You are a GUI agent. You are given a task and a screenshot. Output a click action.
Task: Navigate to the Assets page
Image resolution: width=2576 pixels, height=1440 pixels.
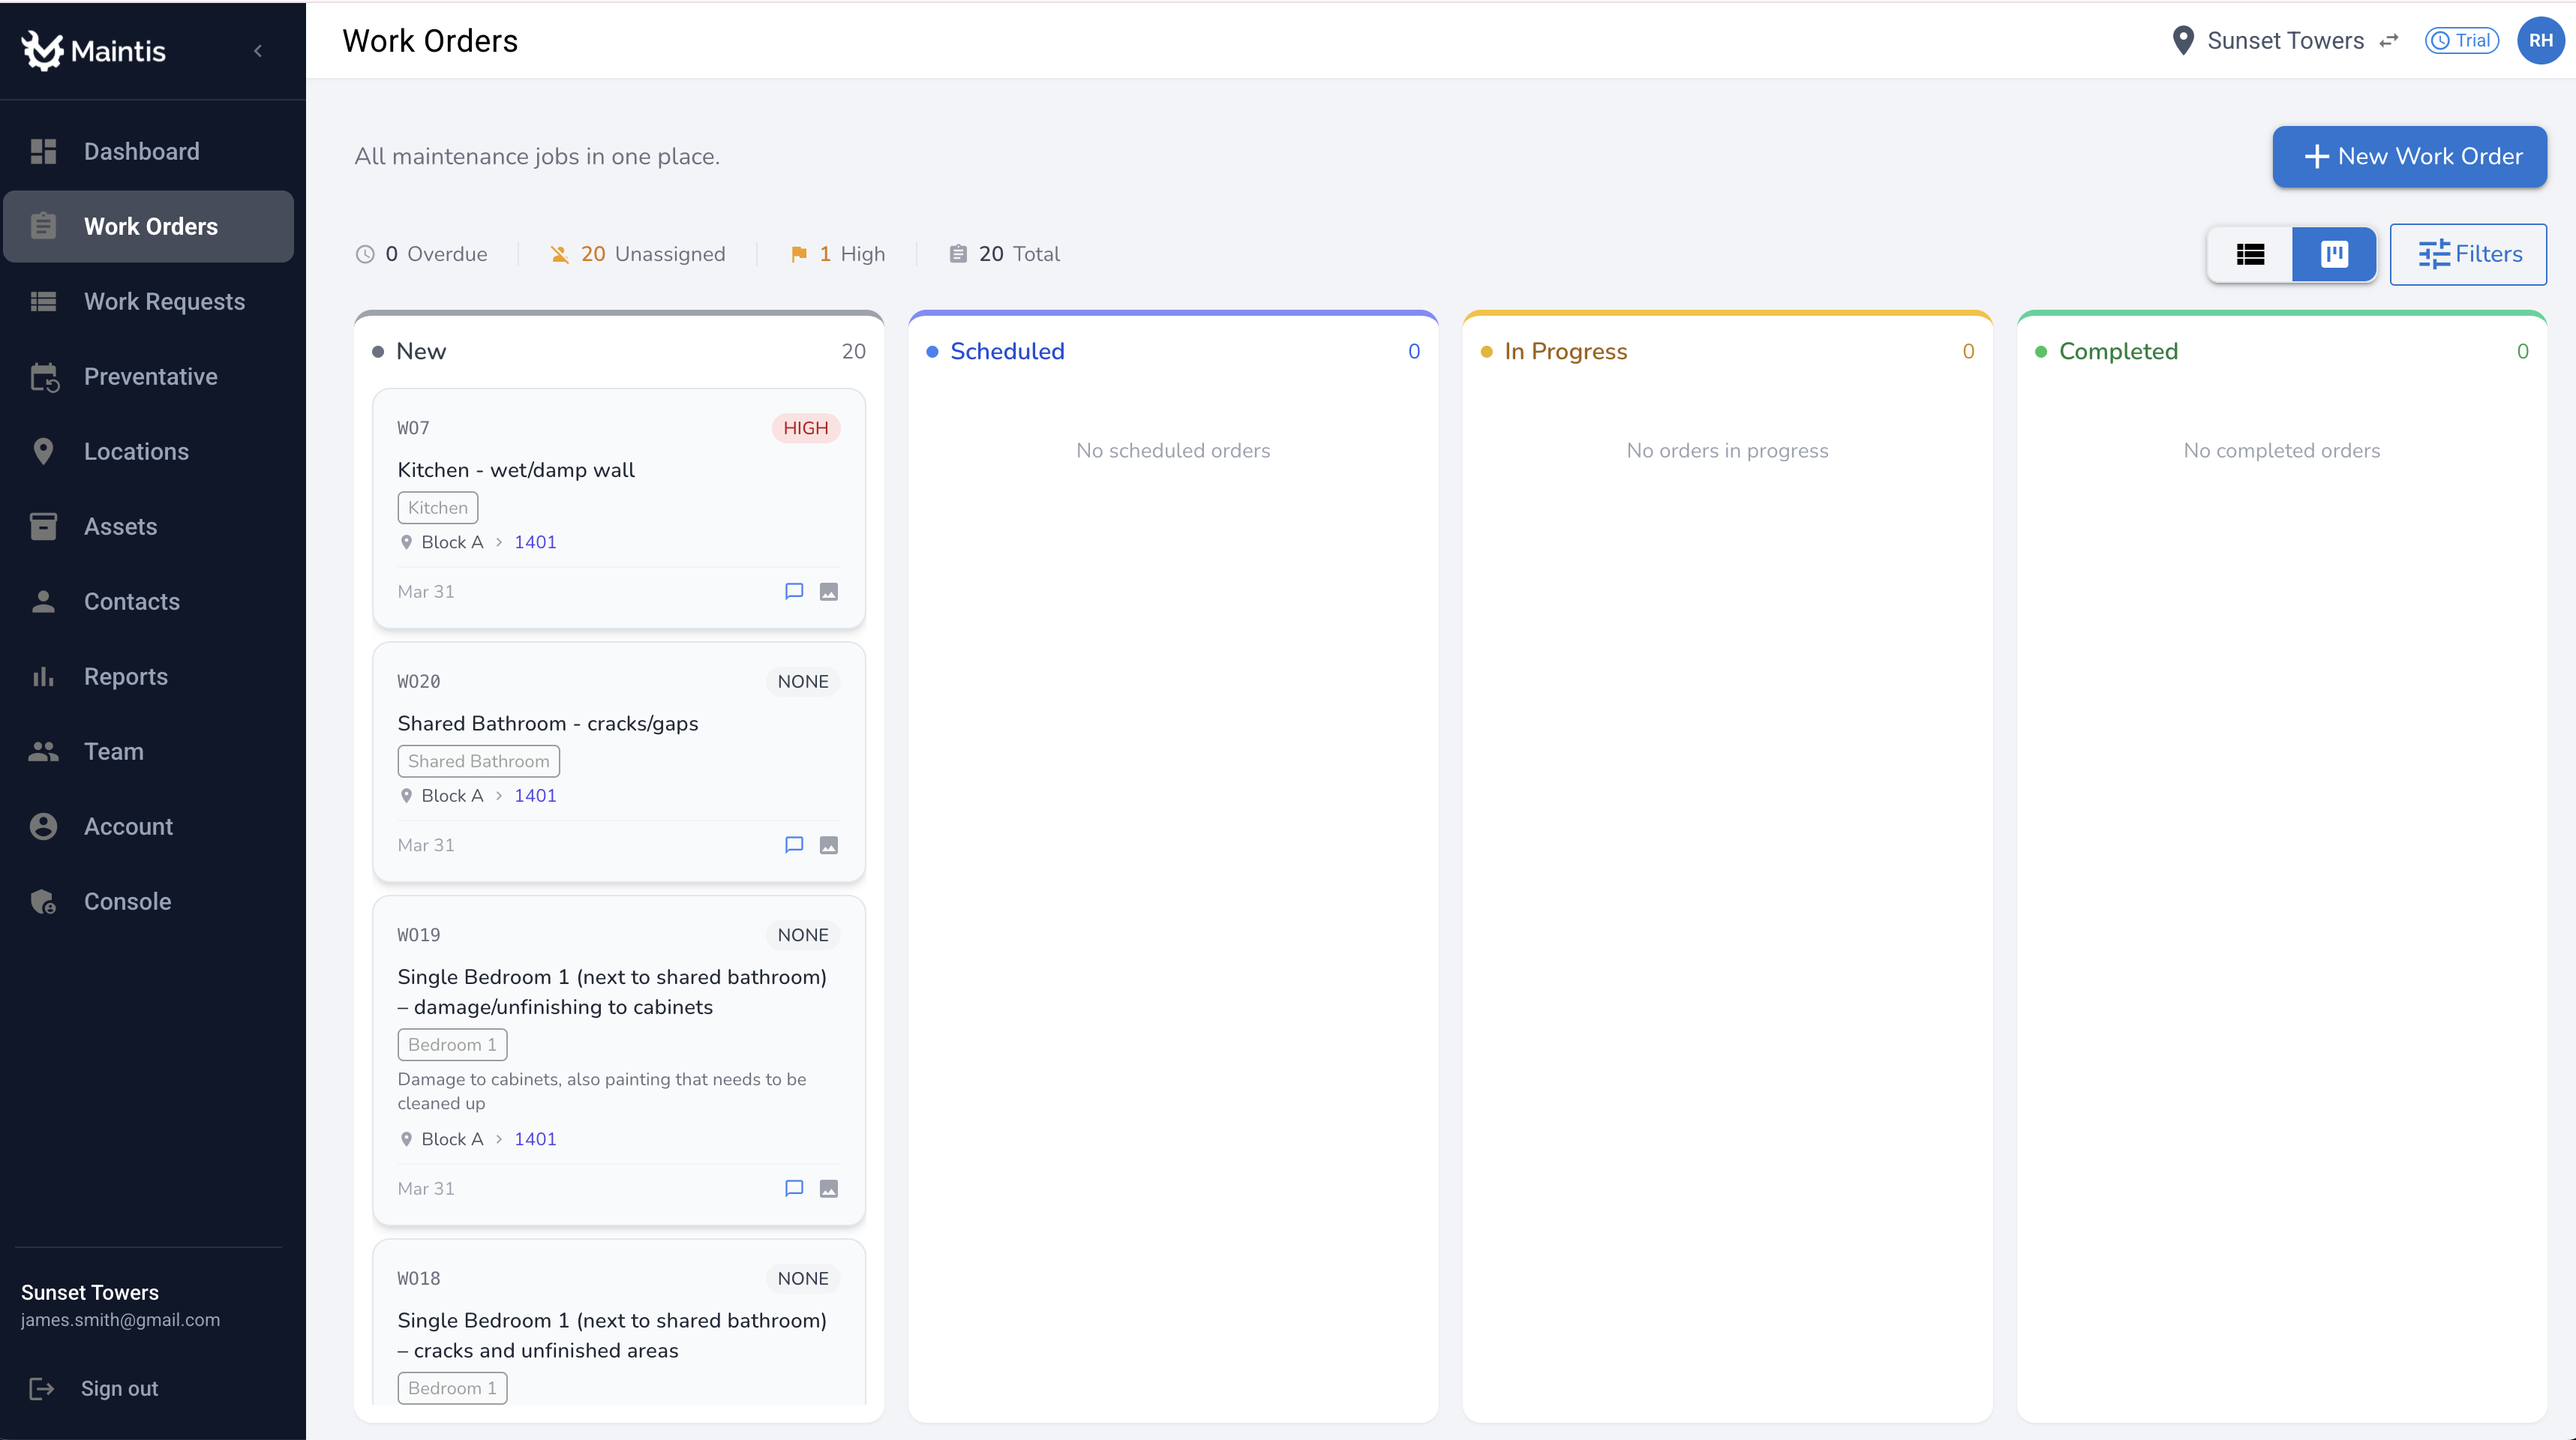point(120,526)
